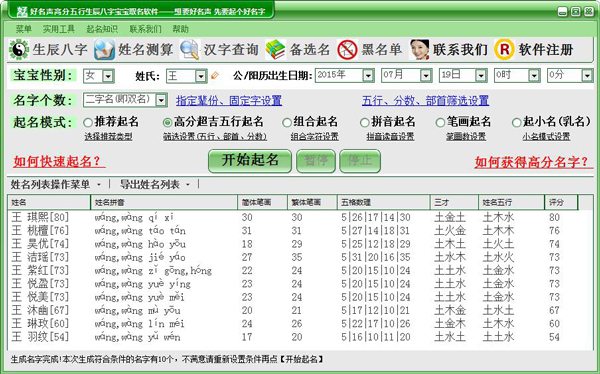Sort by the 三才 column header
Image resolution: width=600 pixels, height=374 pixels.
[x=454, y=202]
